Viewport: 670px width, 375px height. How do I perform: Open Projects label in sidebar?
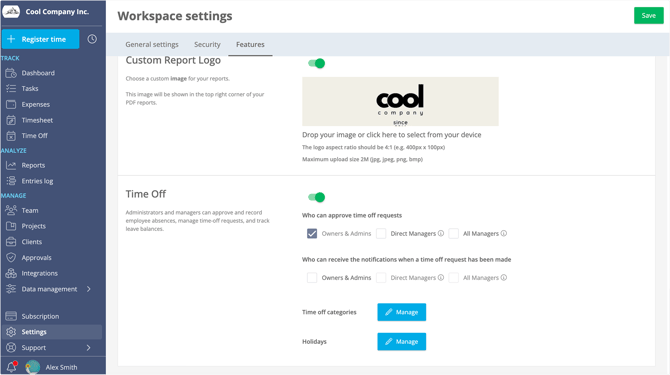pyautogui.click(x=34, y=226)
